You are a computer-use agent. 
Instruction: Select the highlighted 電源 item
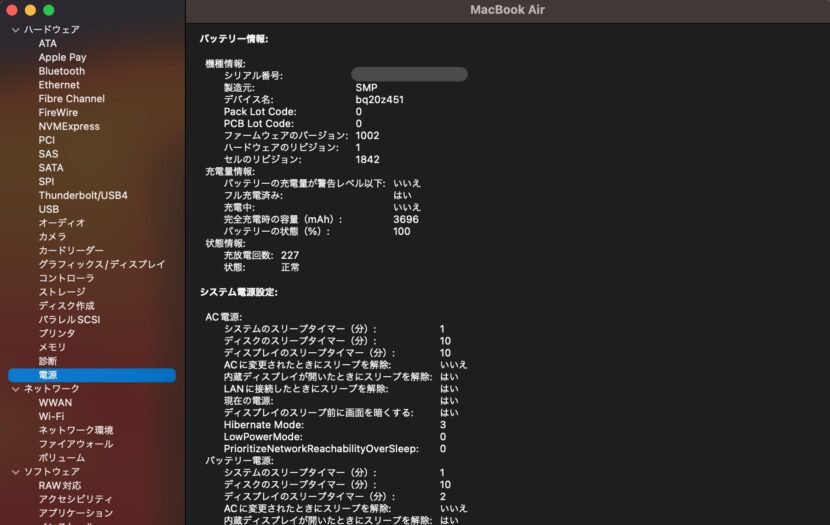pyautogui.click(x=92, y=375)
